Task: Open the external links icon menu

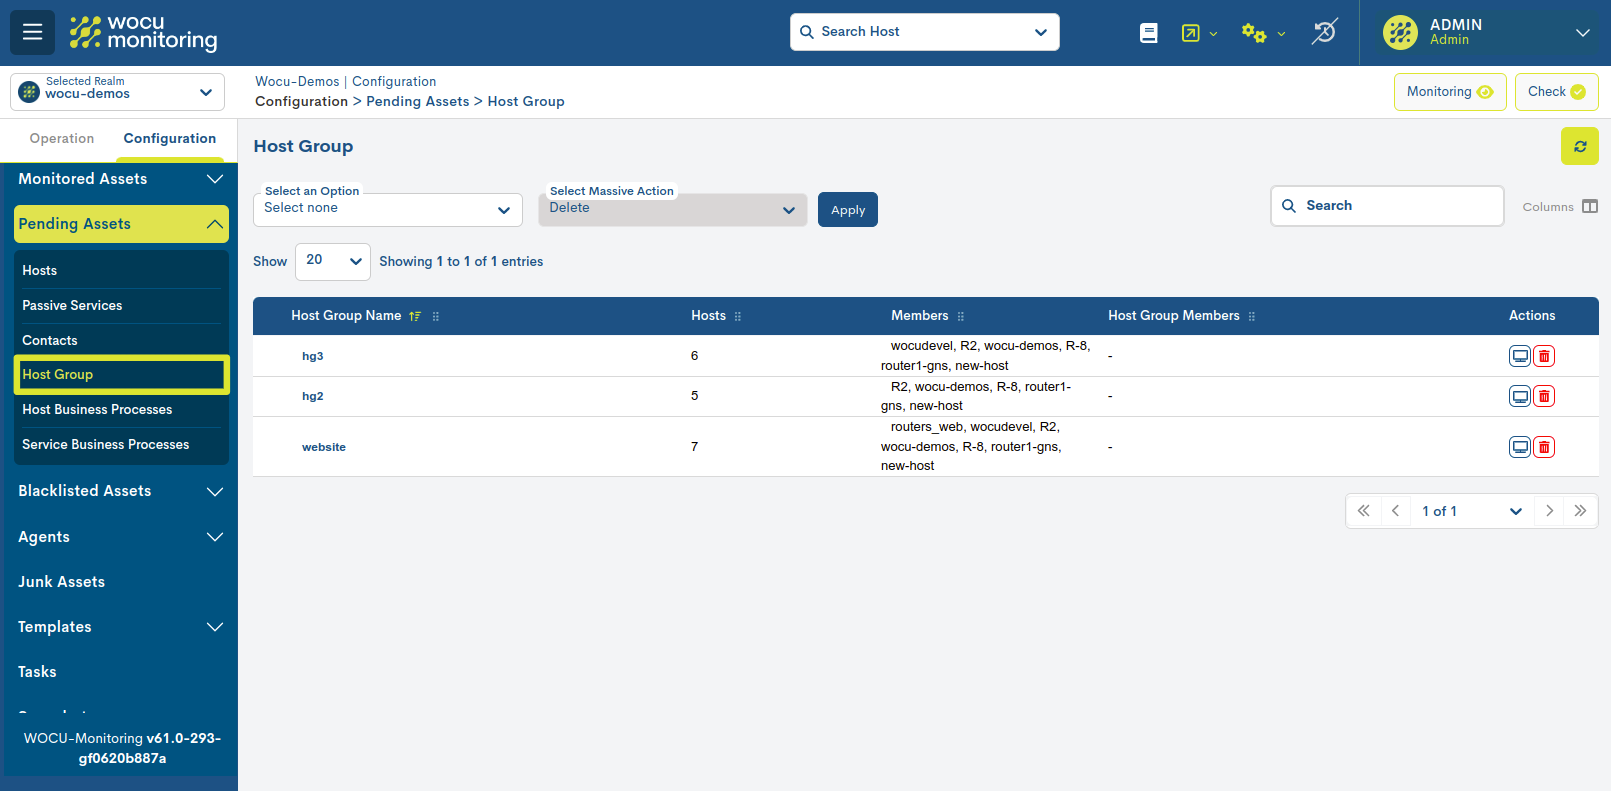Action: coord(1198,33)
